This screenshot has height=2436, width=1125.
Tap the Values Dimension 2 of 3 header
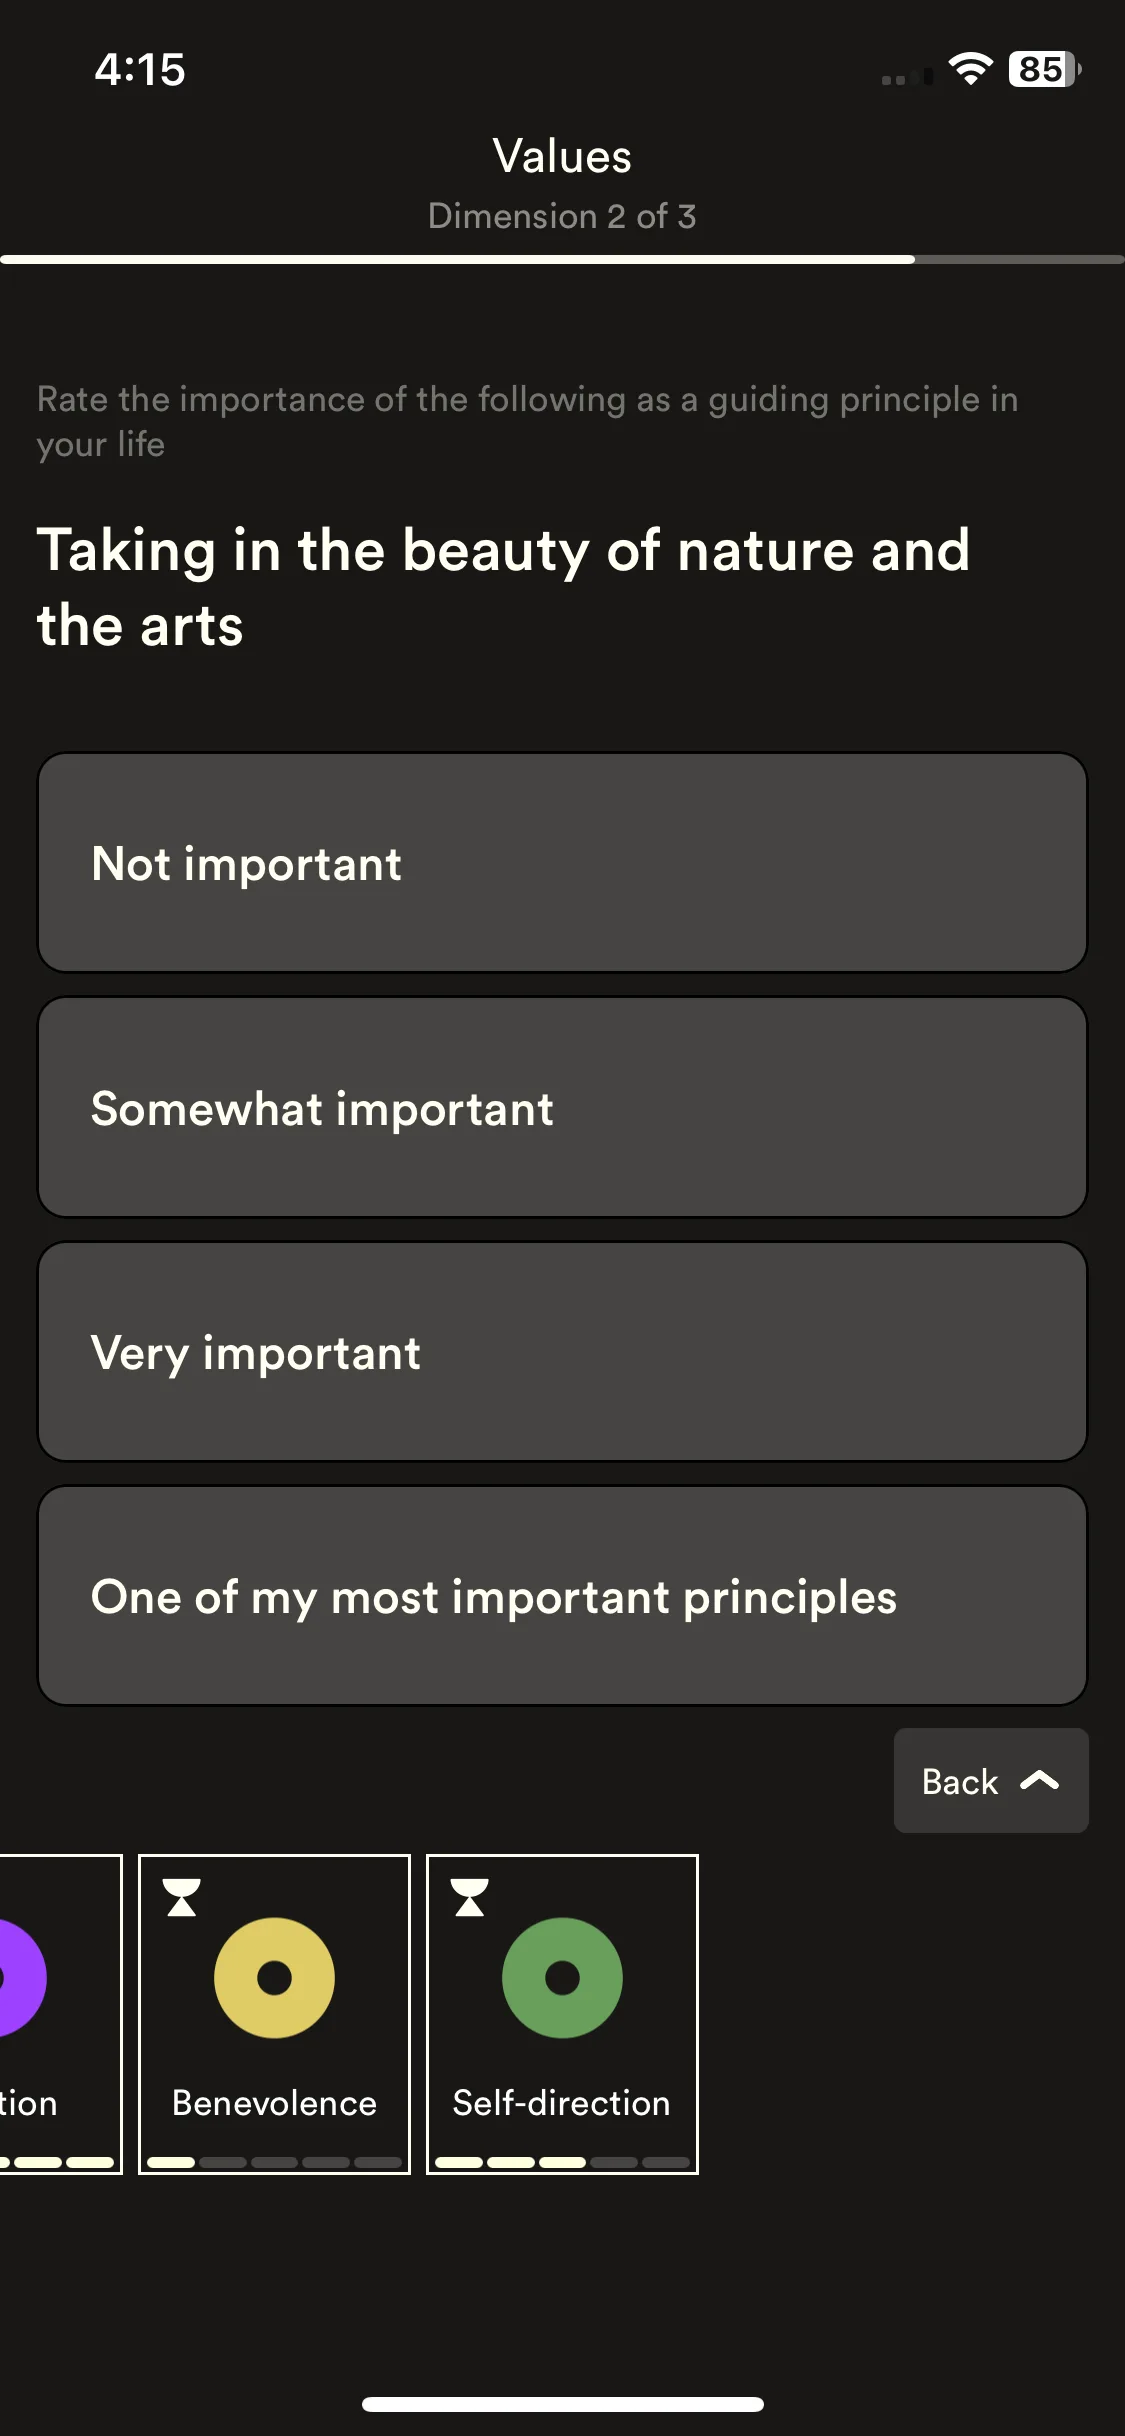pyautogui.click(x=562, y=185)
